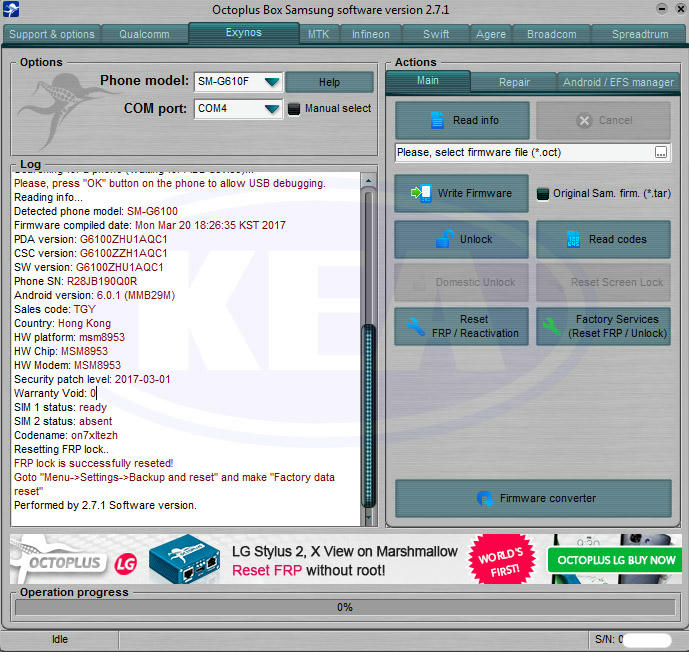689x652 pixels.
Task: Switch to the Swift tab
Action: (436, 34)
